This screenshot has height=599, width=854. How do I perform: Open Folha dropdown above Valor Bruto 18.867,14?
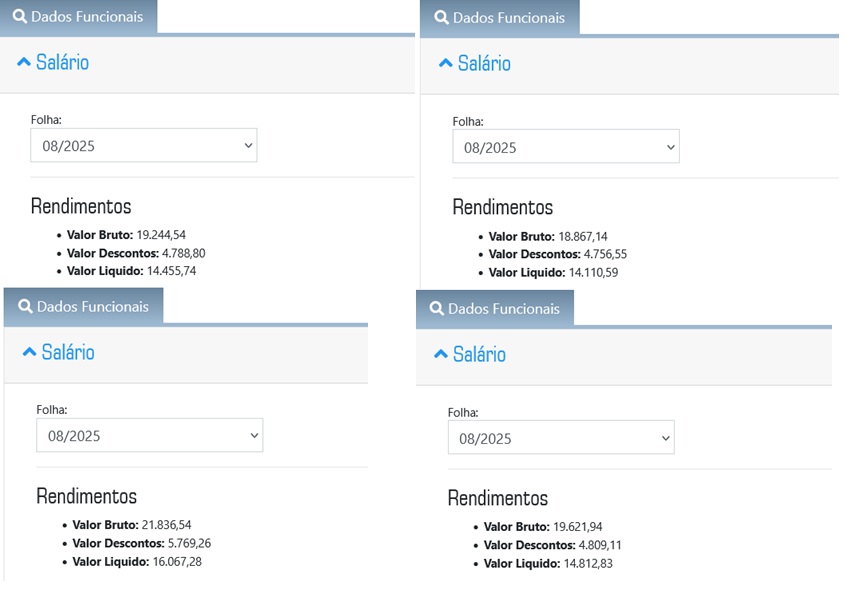point(565,147)
